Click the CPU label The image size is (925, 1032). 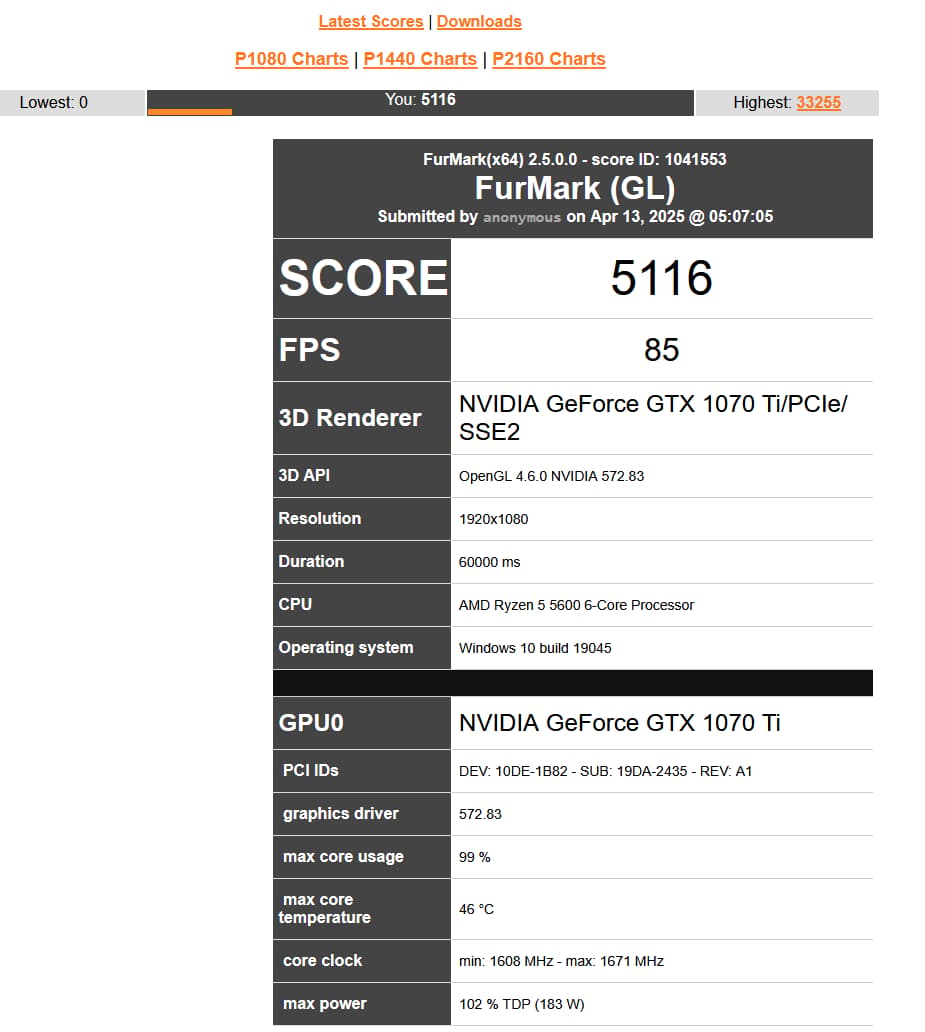tap(295, 604)
